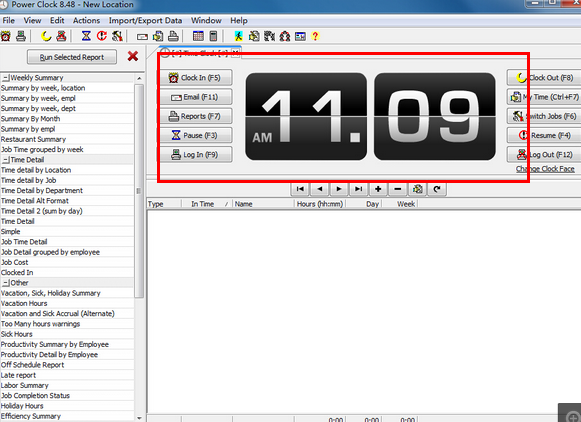The image size is (581, 422).
Task: Click the yellow question mark help icon
Action: 315,36
